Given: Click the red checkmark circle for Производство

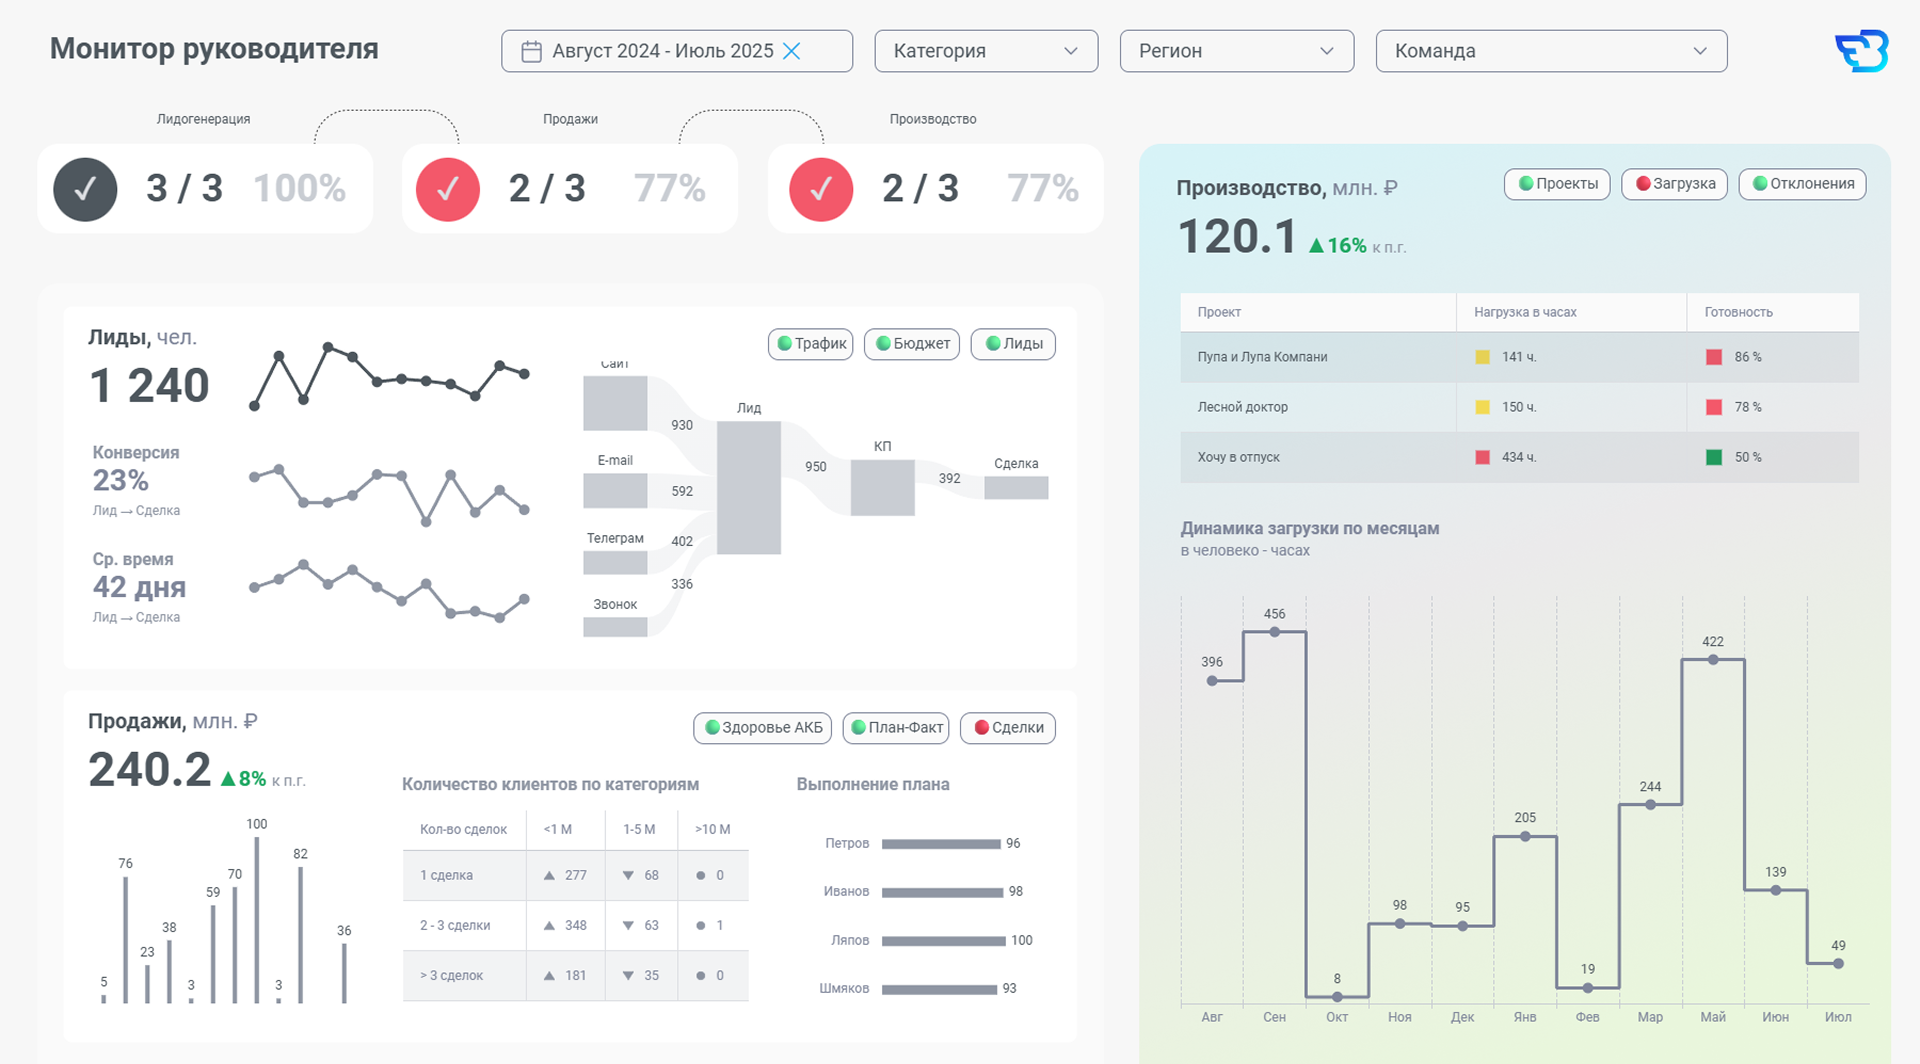Looking at the screenshot, I should point(821,189).
